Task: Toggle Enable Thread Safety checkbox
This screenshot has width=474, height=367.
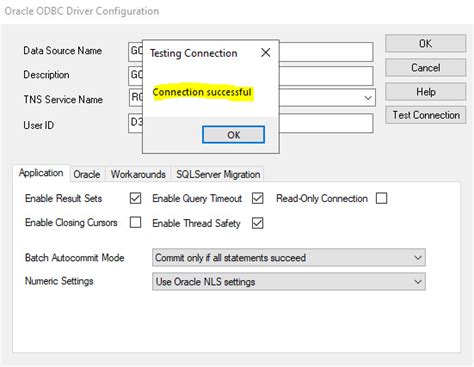Action: click(257, 223)
